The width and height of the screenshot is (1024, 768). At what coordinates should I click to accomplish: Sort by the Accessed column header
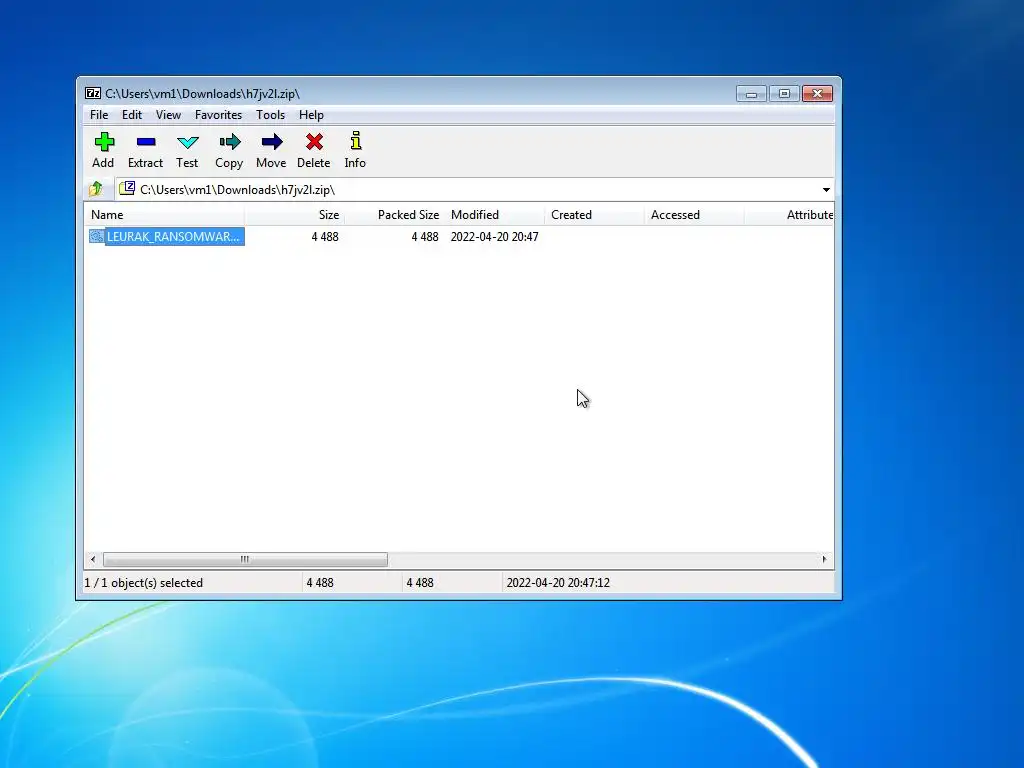(694, 215)
